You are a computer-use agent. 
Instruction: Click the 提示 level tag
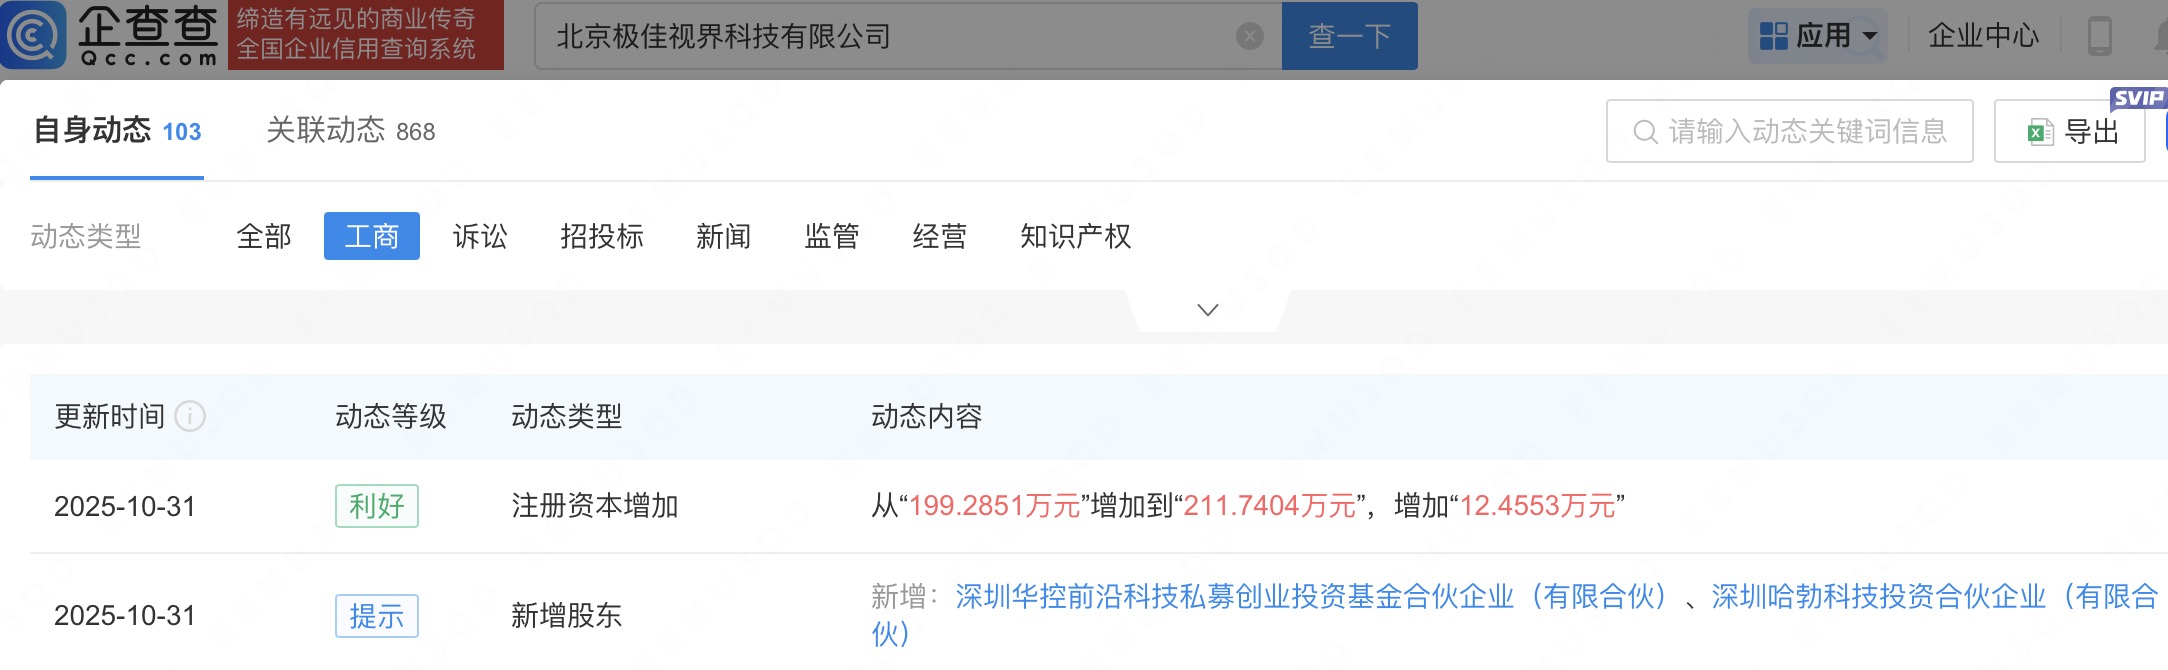pyautogui.click(x=377, y=616)
